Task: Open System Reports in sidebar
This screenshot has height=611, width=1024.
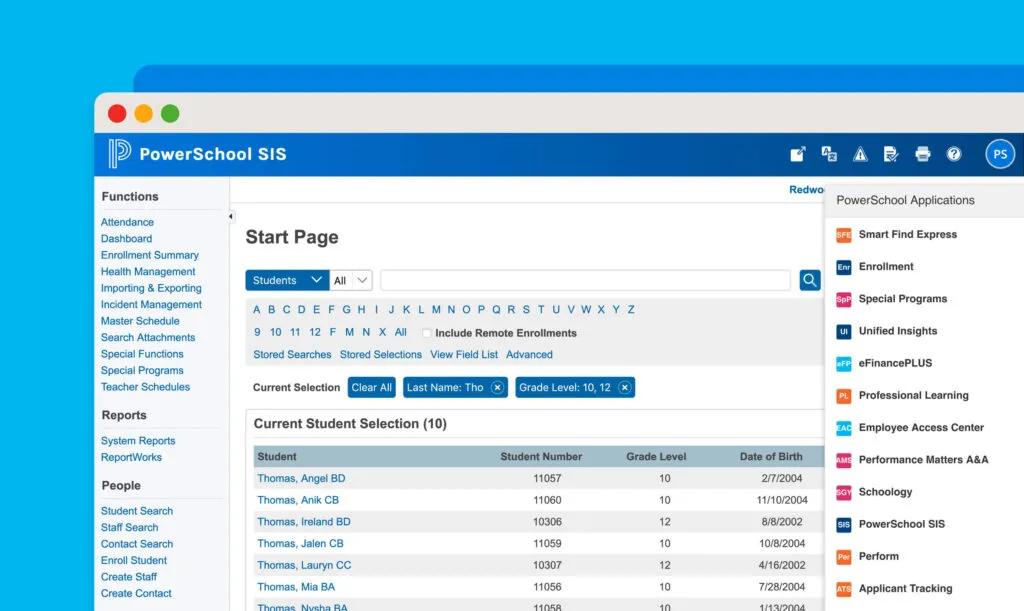Action: coord(138,441)
